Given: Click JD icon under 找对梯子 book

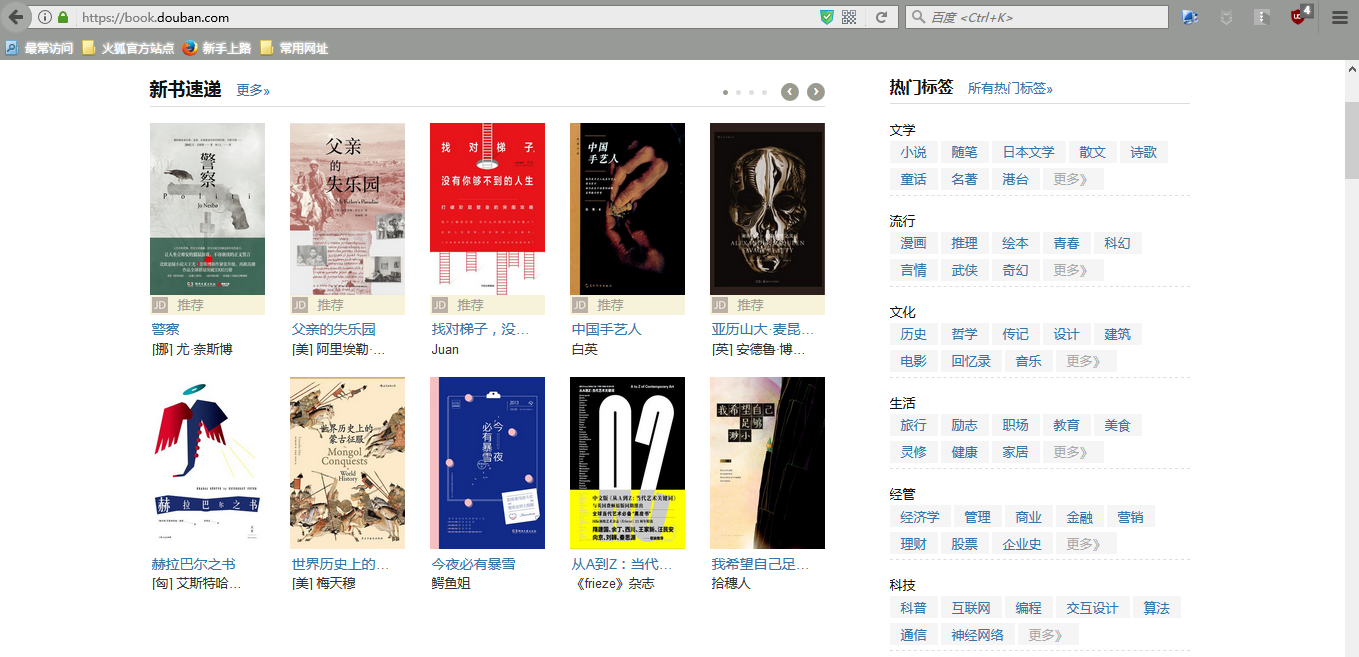Looking at the screenshot, I should click(x=440, y=305).
